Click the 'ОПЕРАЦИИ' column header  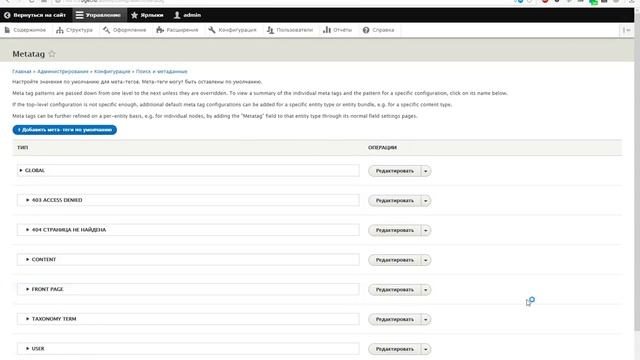pos(382,147)
